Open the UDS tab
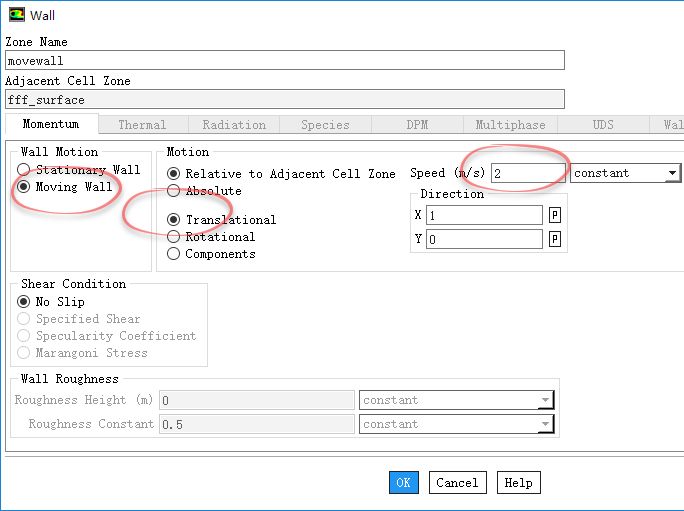 [x=603, y=125]
